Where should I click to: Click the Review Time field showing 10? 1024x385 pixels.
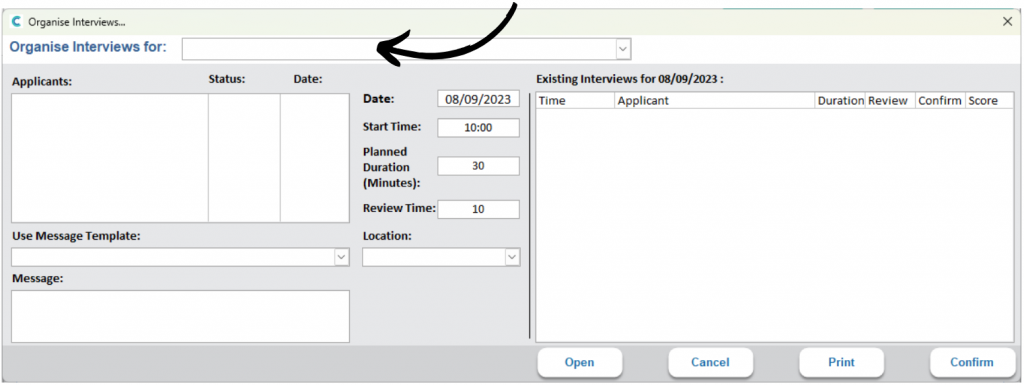pos(478,209)
